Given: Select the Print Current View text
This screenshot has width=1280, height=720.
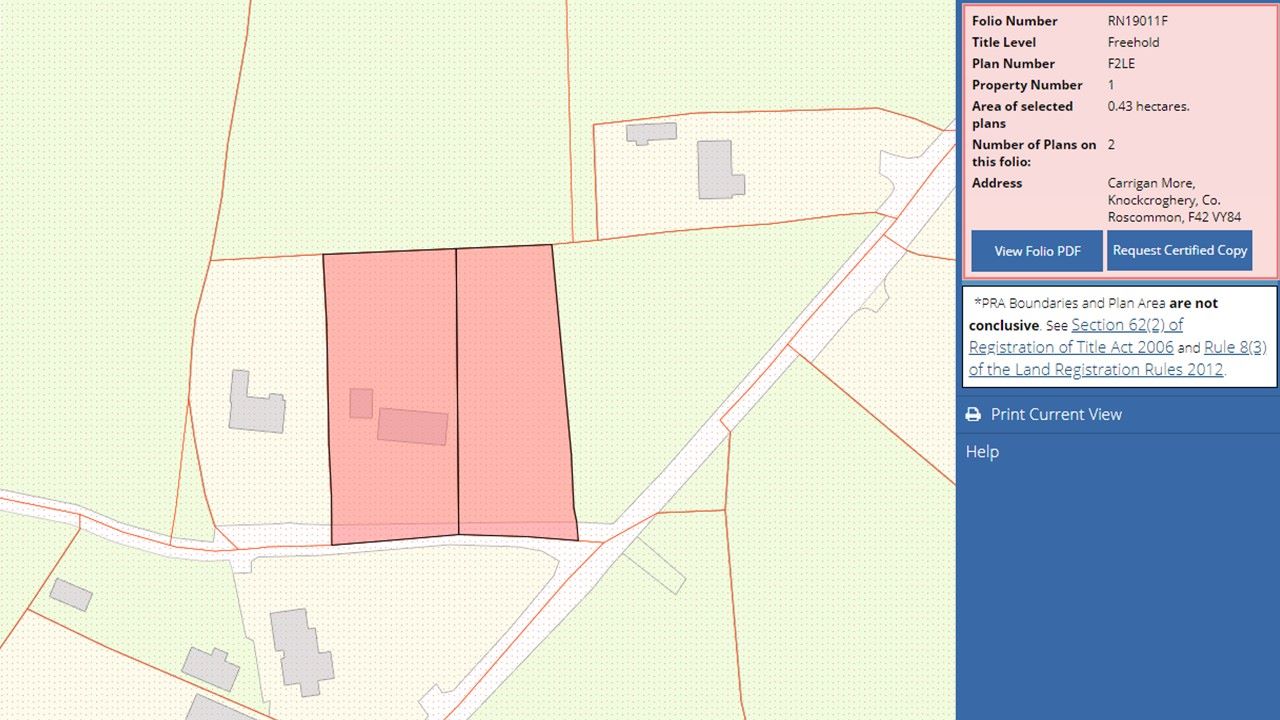Looking at the screenshot, I should point(1056,414).
